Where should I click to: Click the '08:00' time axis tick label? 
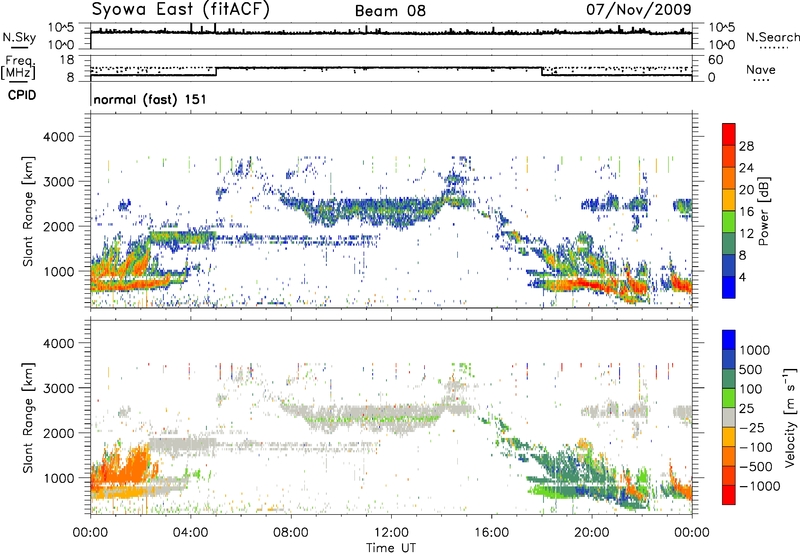291,533
